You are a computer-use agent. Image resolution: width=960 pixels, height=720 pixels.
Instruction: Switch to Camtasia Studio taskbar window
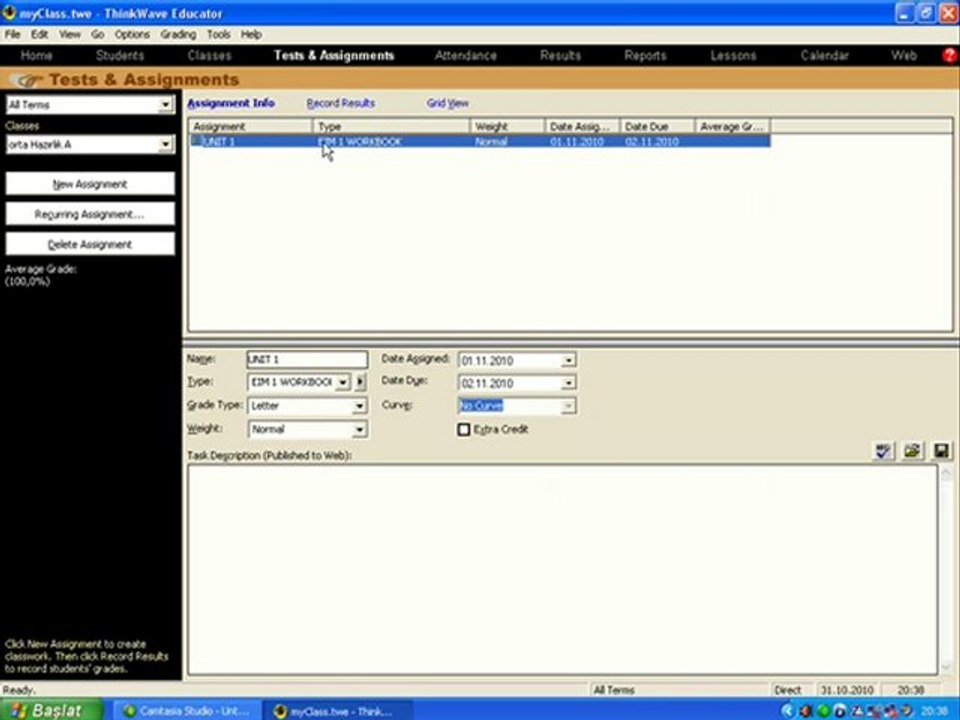[x=187, y=711]
